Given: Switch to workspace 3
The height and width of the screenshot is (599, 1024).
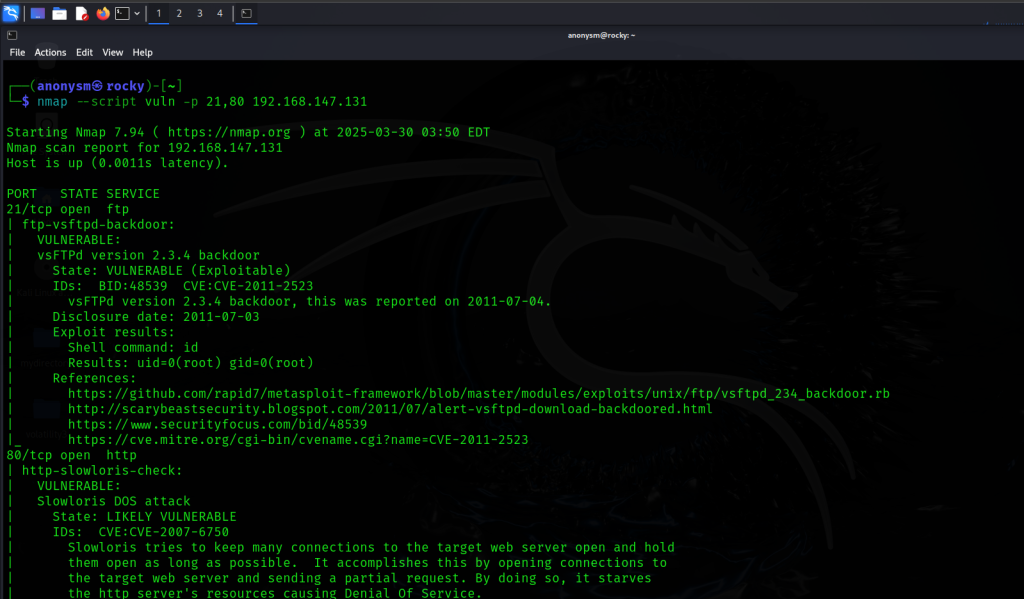Looking at the screenshot, I should point(199,13).
